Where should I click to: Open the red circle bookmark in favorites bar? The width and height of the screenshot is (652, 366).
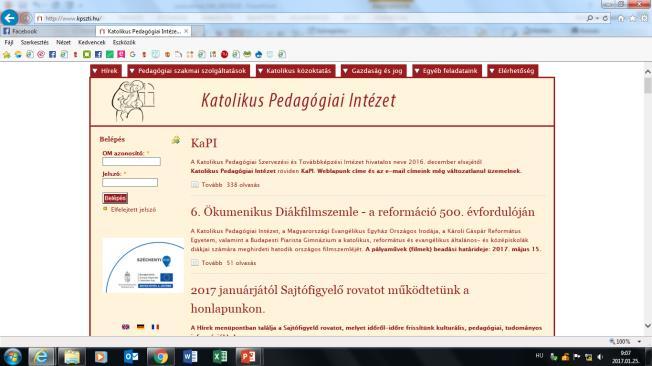225,54
